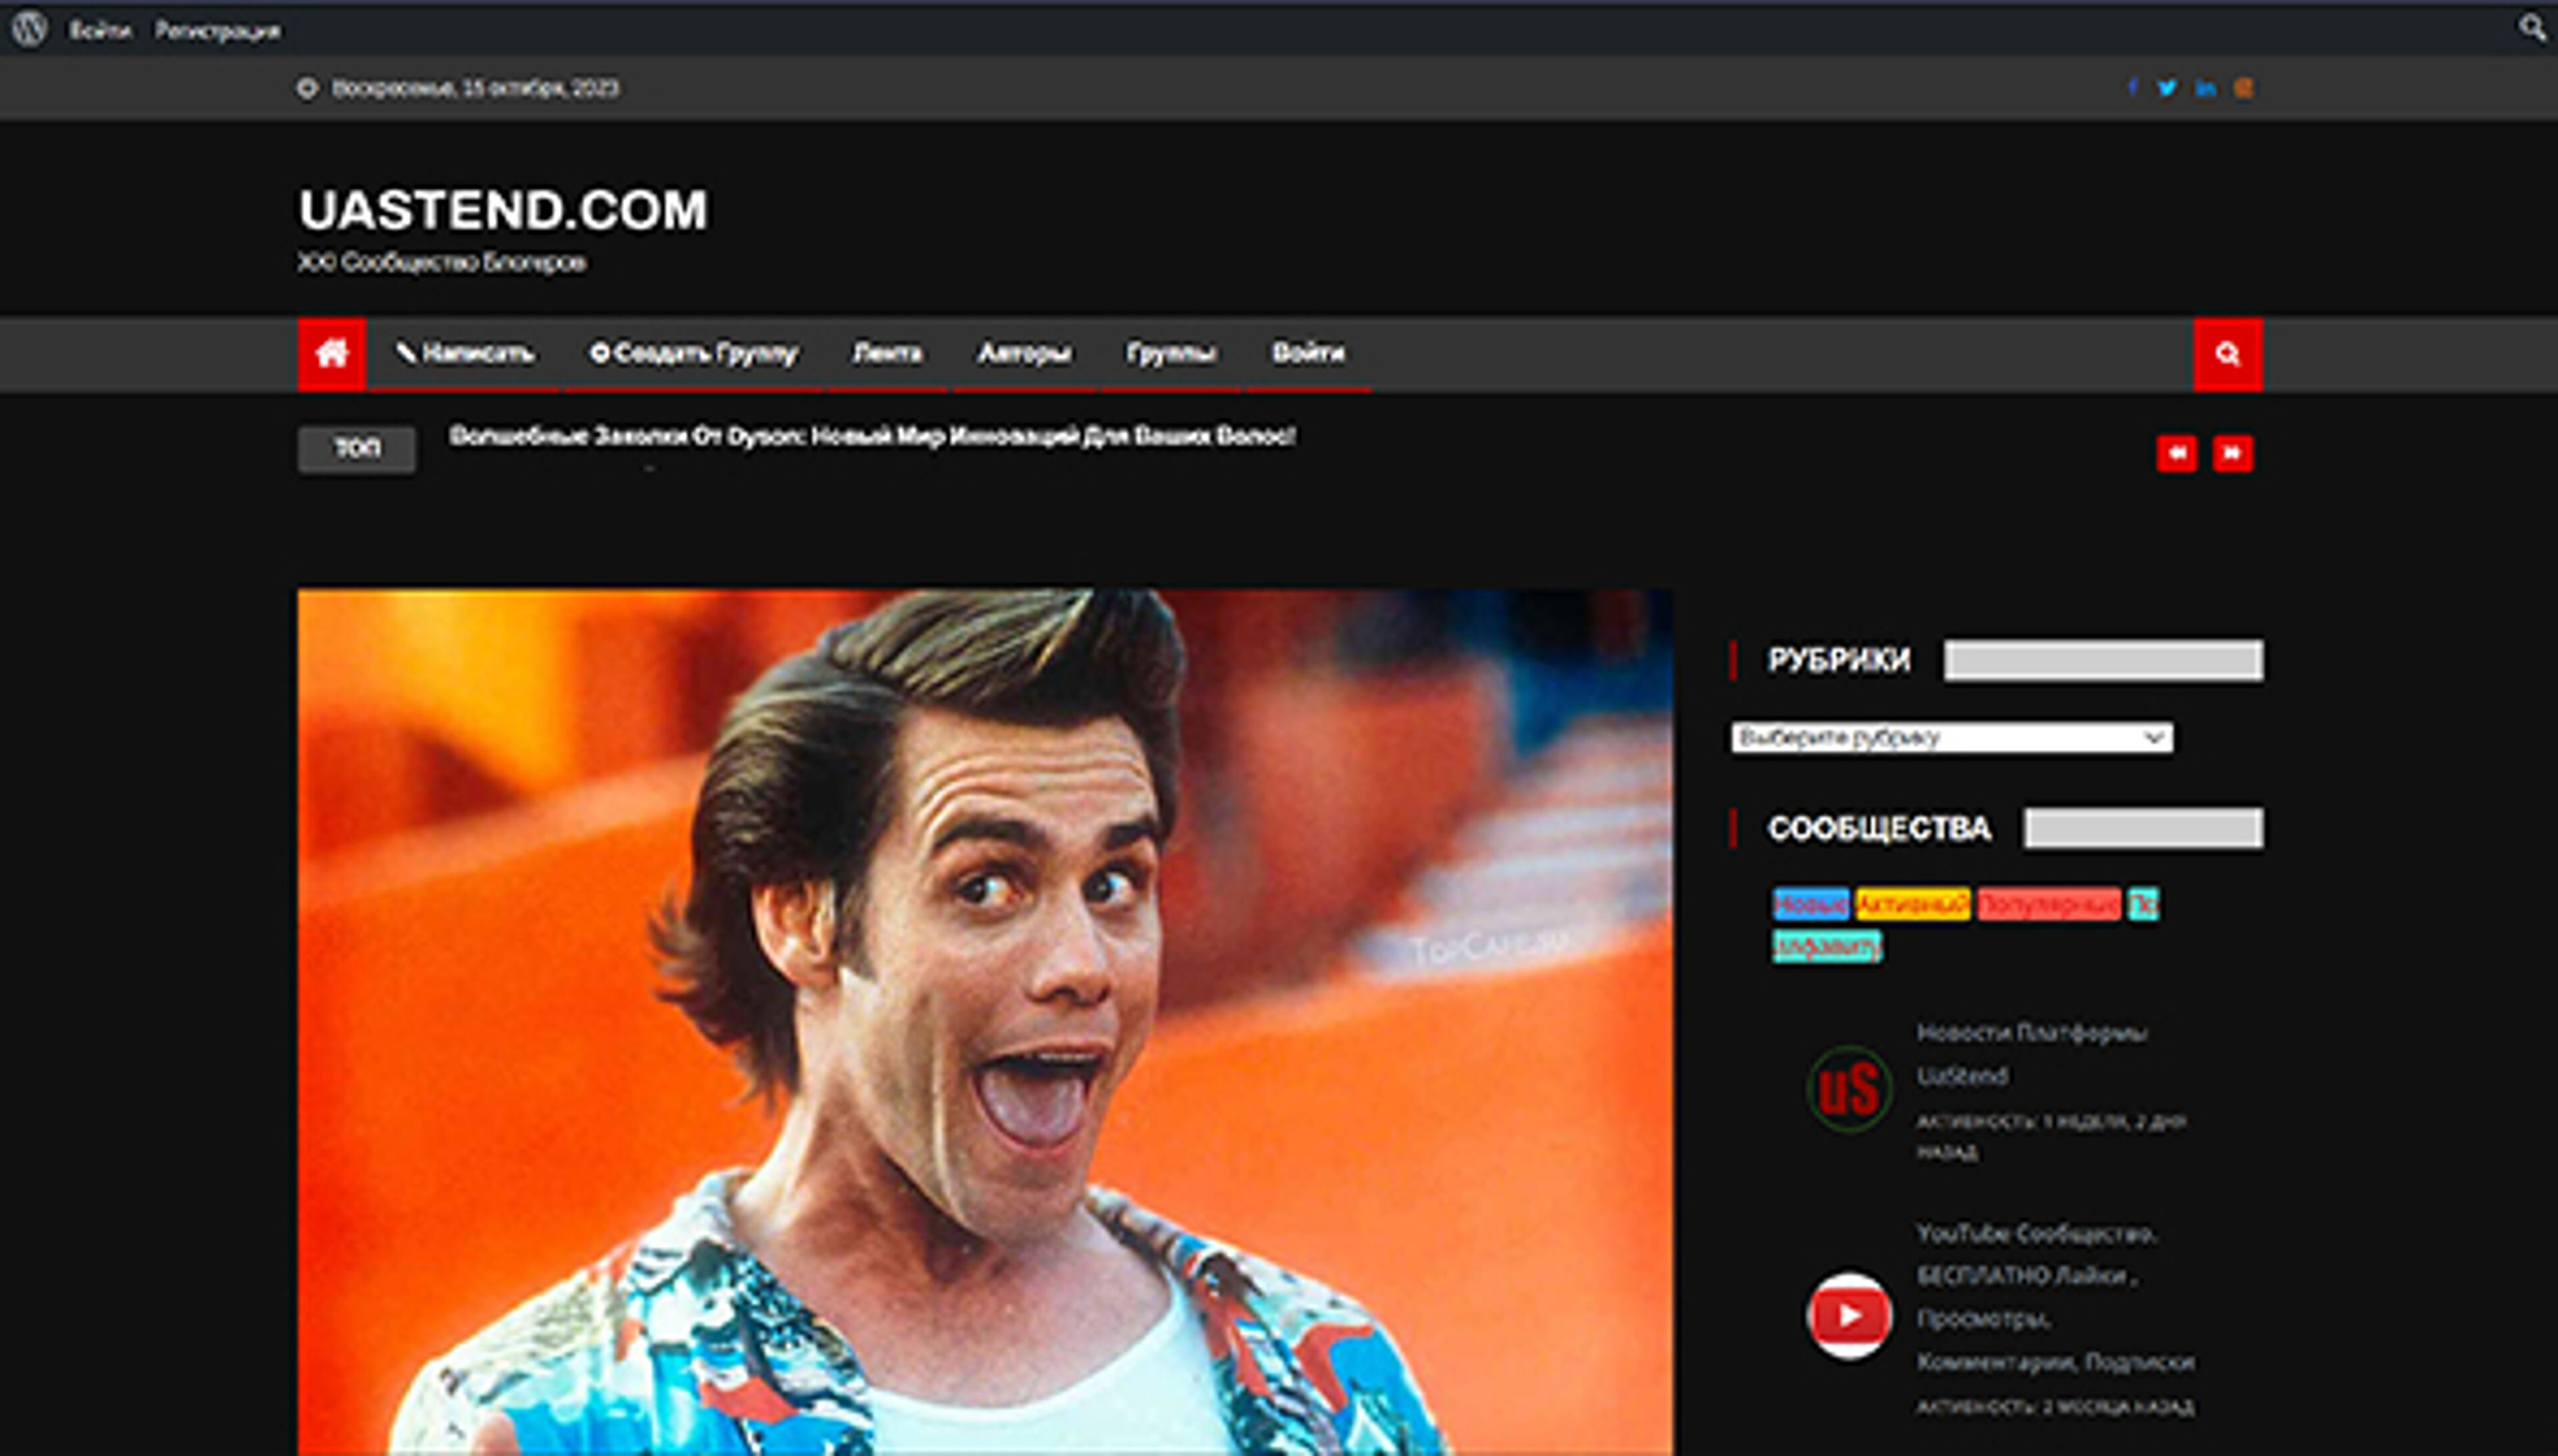Click the Ace Ventura featured image
2558x1456 pixels.
pos(984,1020)
